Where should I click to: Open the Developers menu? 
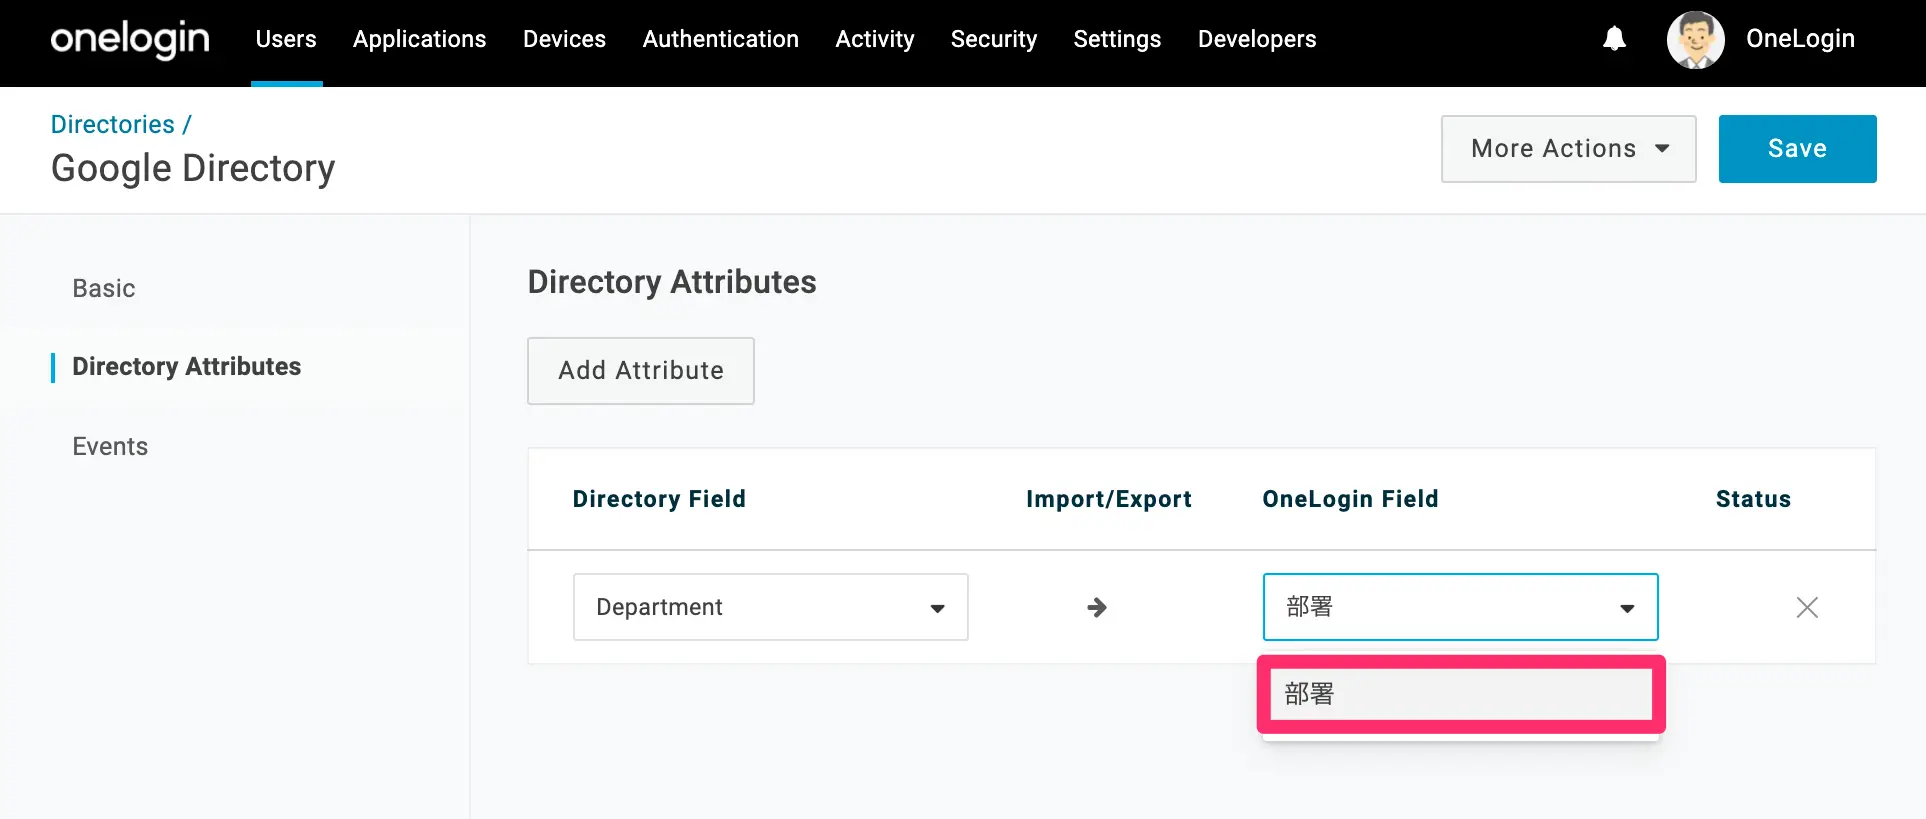coord(1257,39)
